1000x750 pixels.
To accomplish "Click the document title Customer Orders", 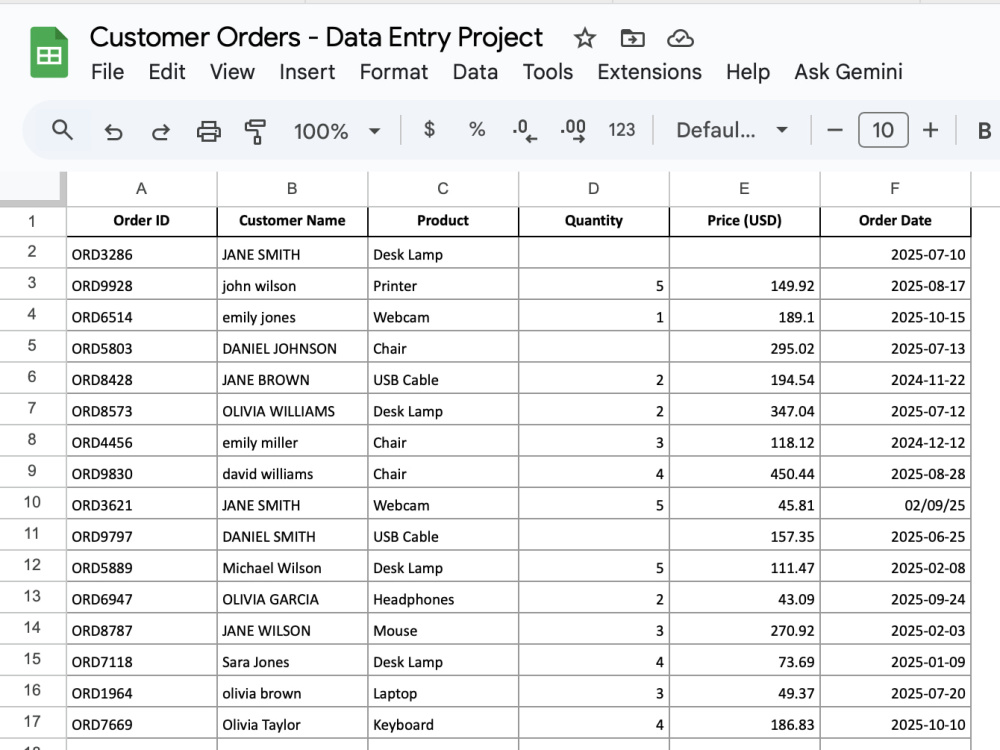I will tap(316, 37).
